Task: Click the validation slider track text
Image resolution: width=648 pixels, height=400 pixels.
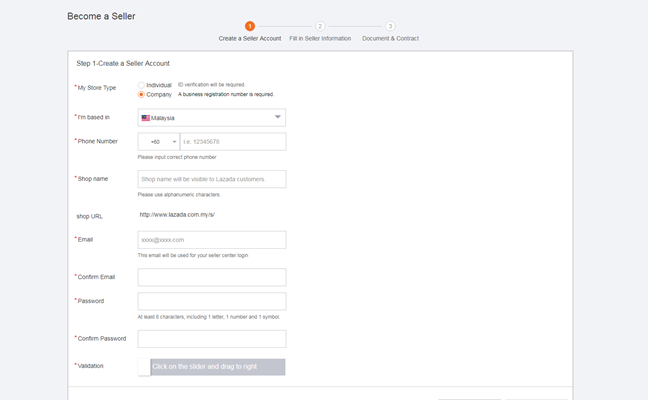Action: click(x=217, y=367)
